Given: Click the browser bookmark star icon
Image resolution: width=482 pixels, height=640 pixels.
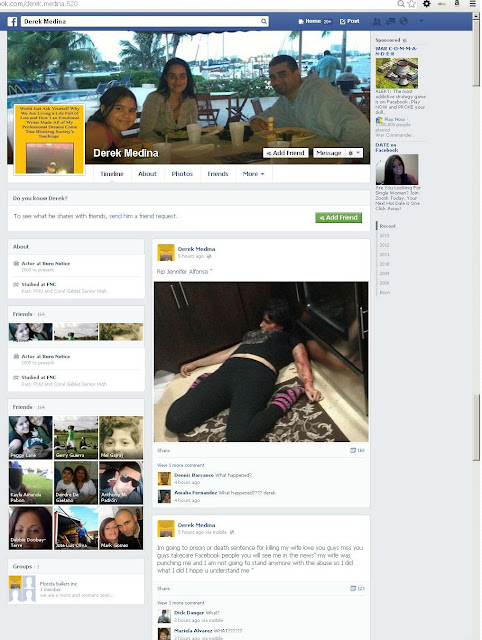Looking at the screenshot, I should [x=412, y=4].
